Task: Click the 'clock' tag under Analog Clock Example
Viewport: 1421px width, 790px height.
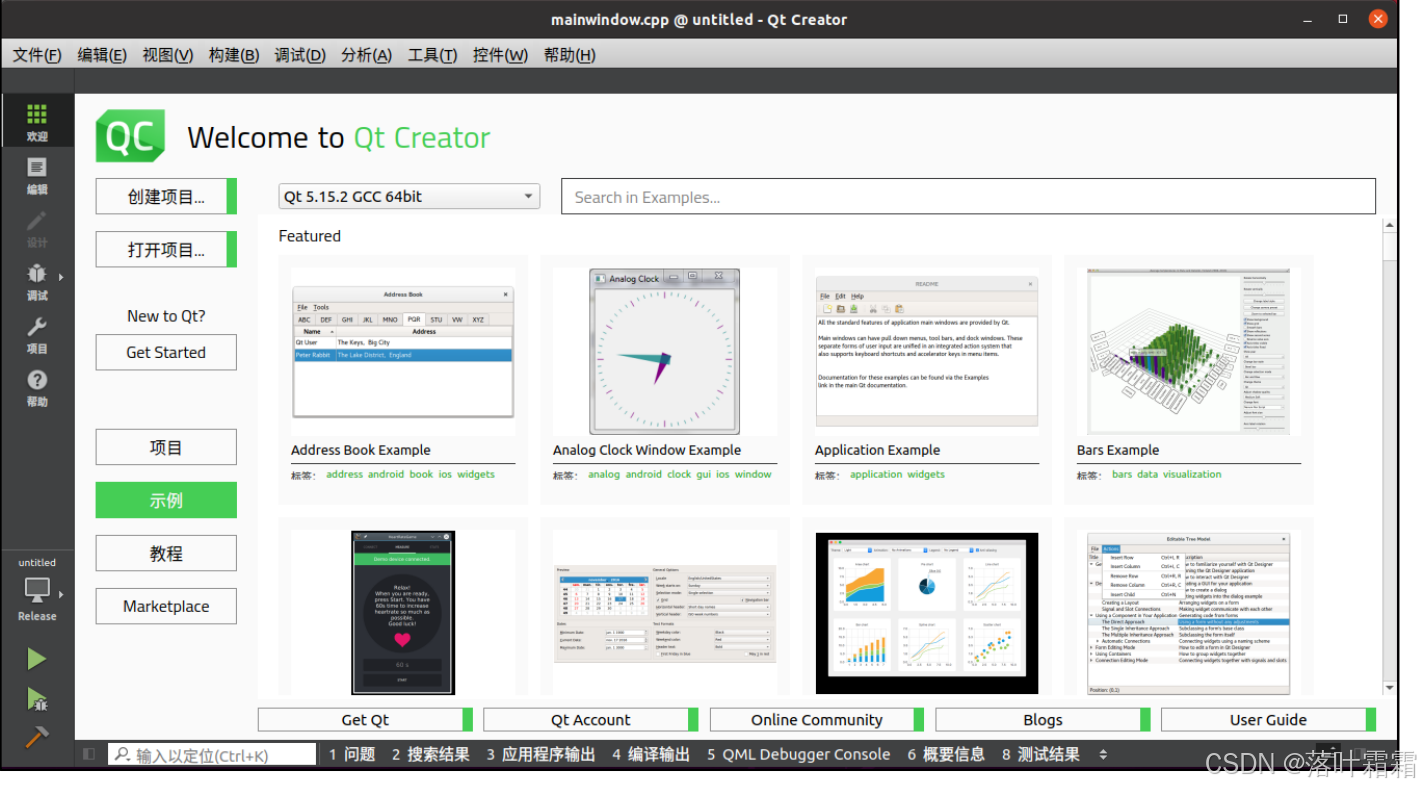Action: pos(679,474)
